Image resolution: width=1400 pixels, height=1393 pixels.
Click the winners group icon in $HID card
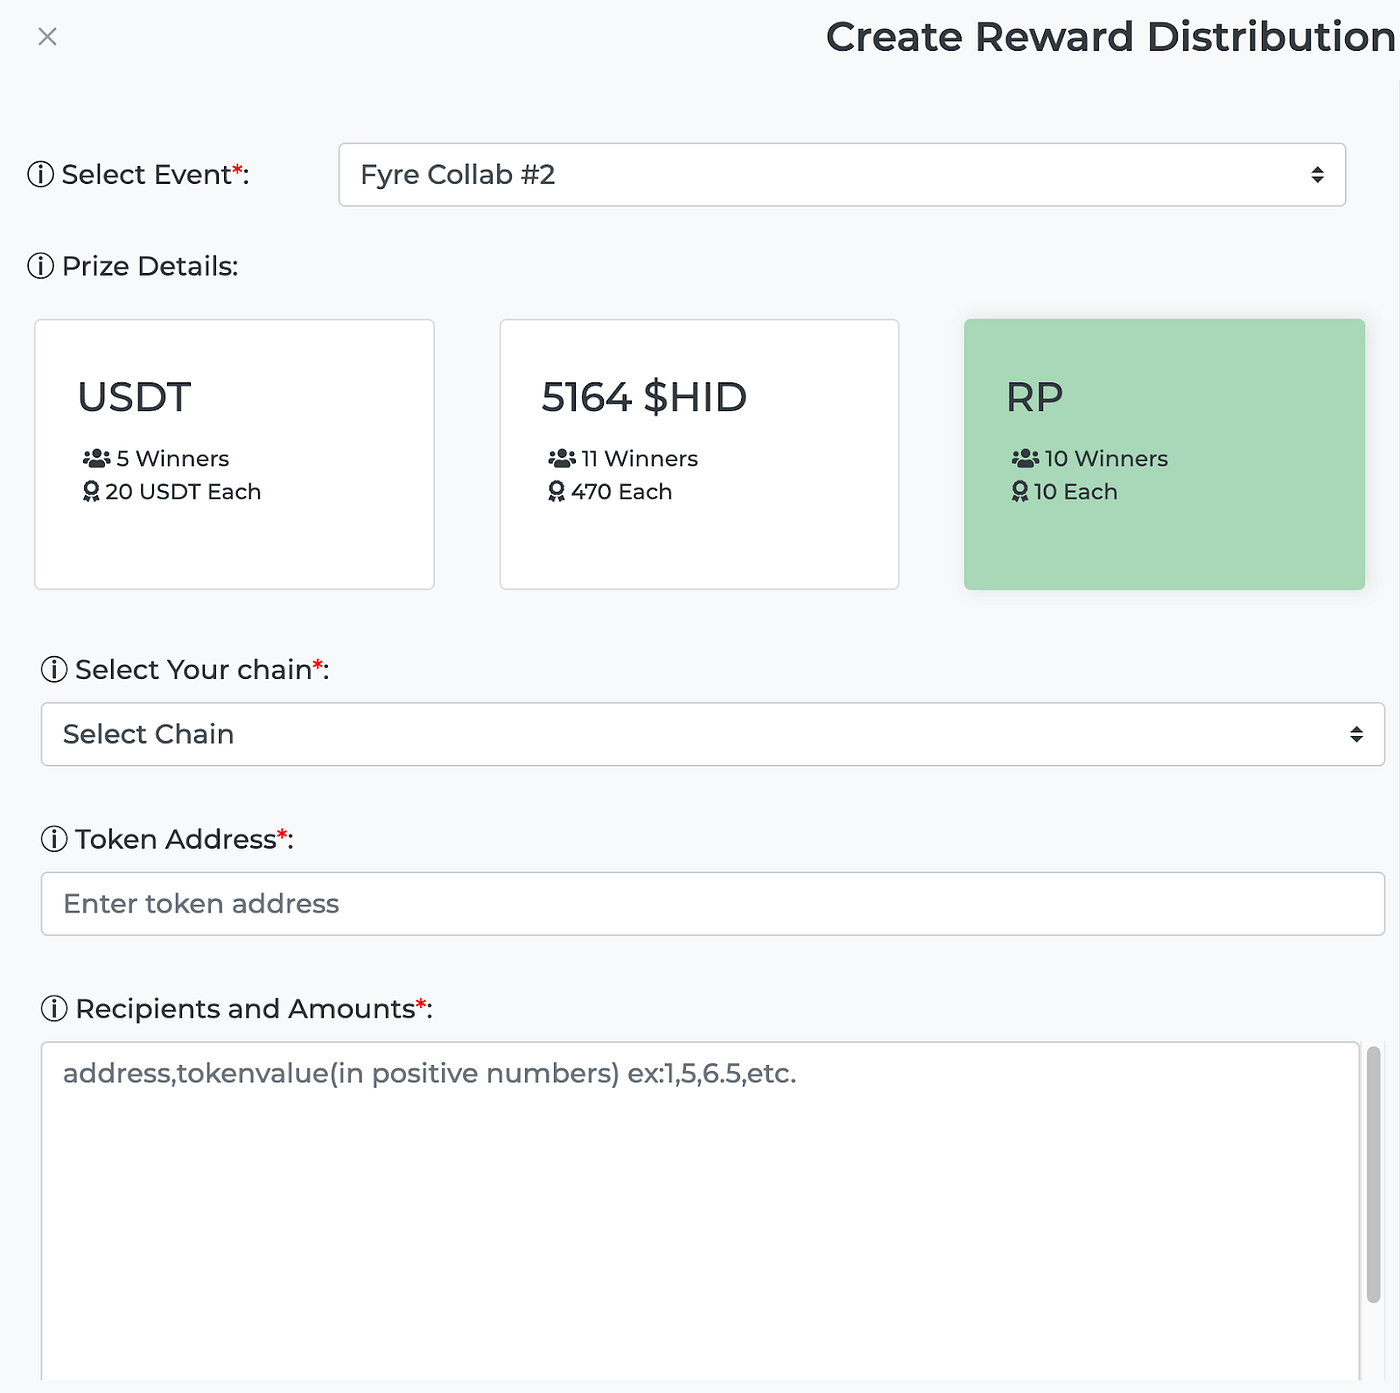pos(562,459)
